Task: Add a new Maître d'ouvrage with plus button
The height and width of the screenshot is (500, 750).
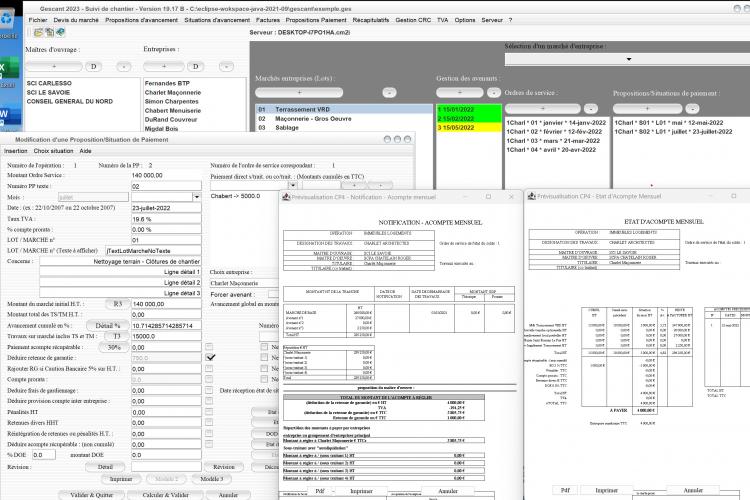Action: coord(54,67)
